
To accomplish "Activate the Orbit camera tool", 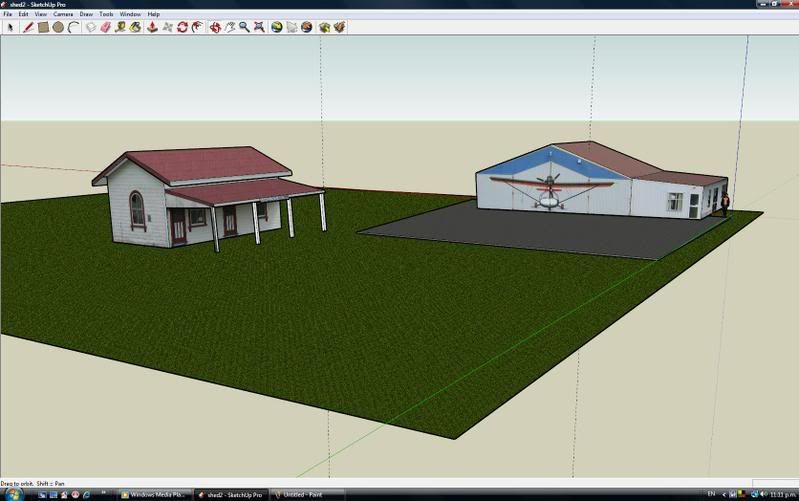I will pyautogui.click(x=214, y=27).
